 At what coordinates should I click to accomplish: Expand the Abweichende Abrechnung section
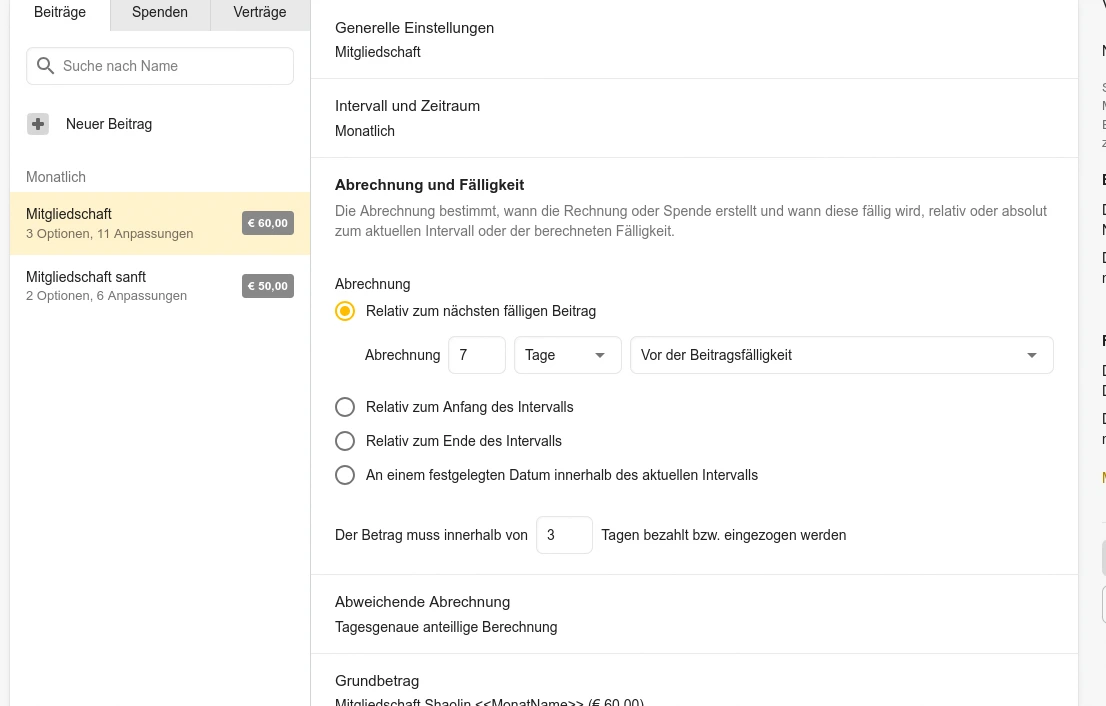coord(694,614)
